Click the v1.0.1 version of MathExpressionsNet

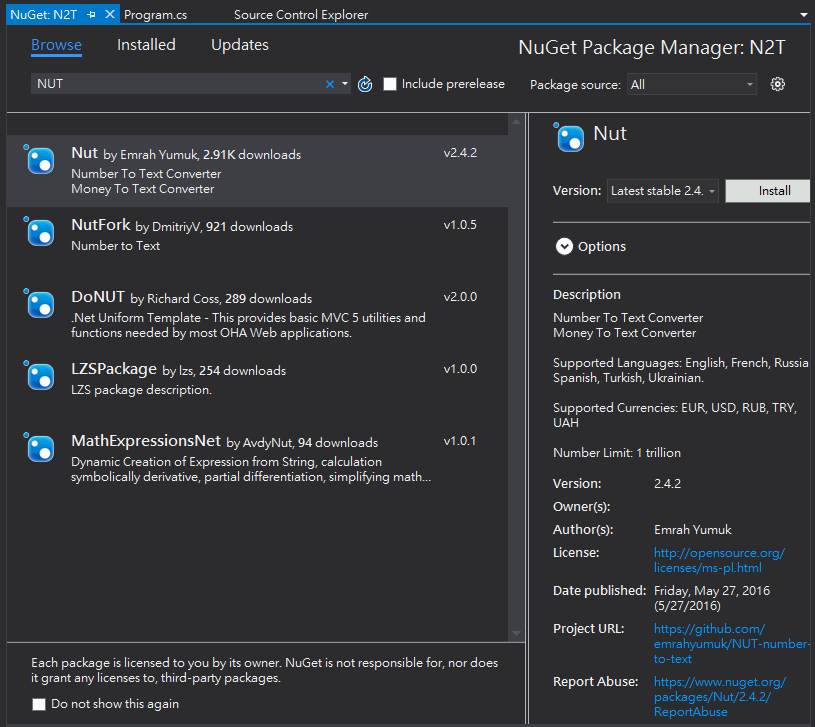pos(459,441)
